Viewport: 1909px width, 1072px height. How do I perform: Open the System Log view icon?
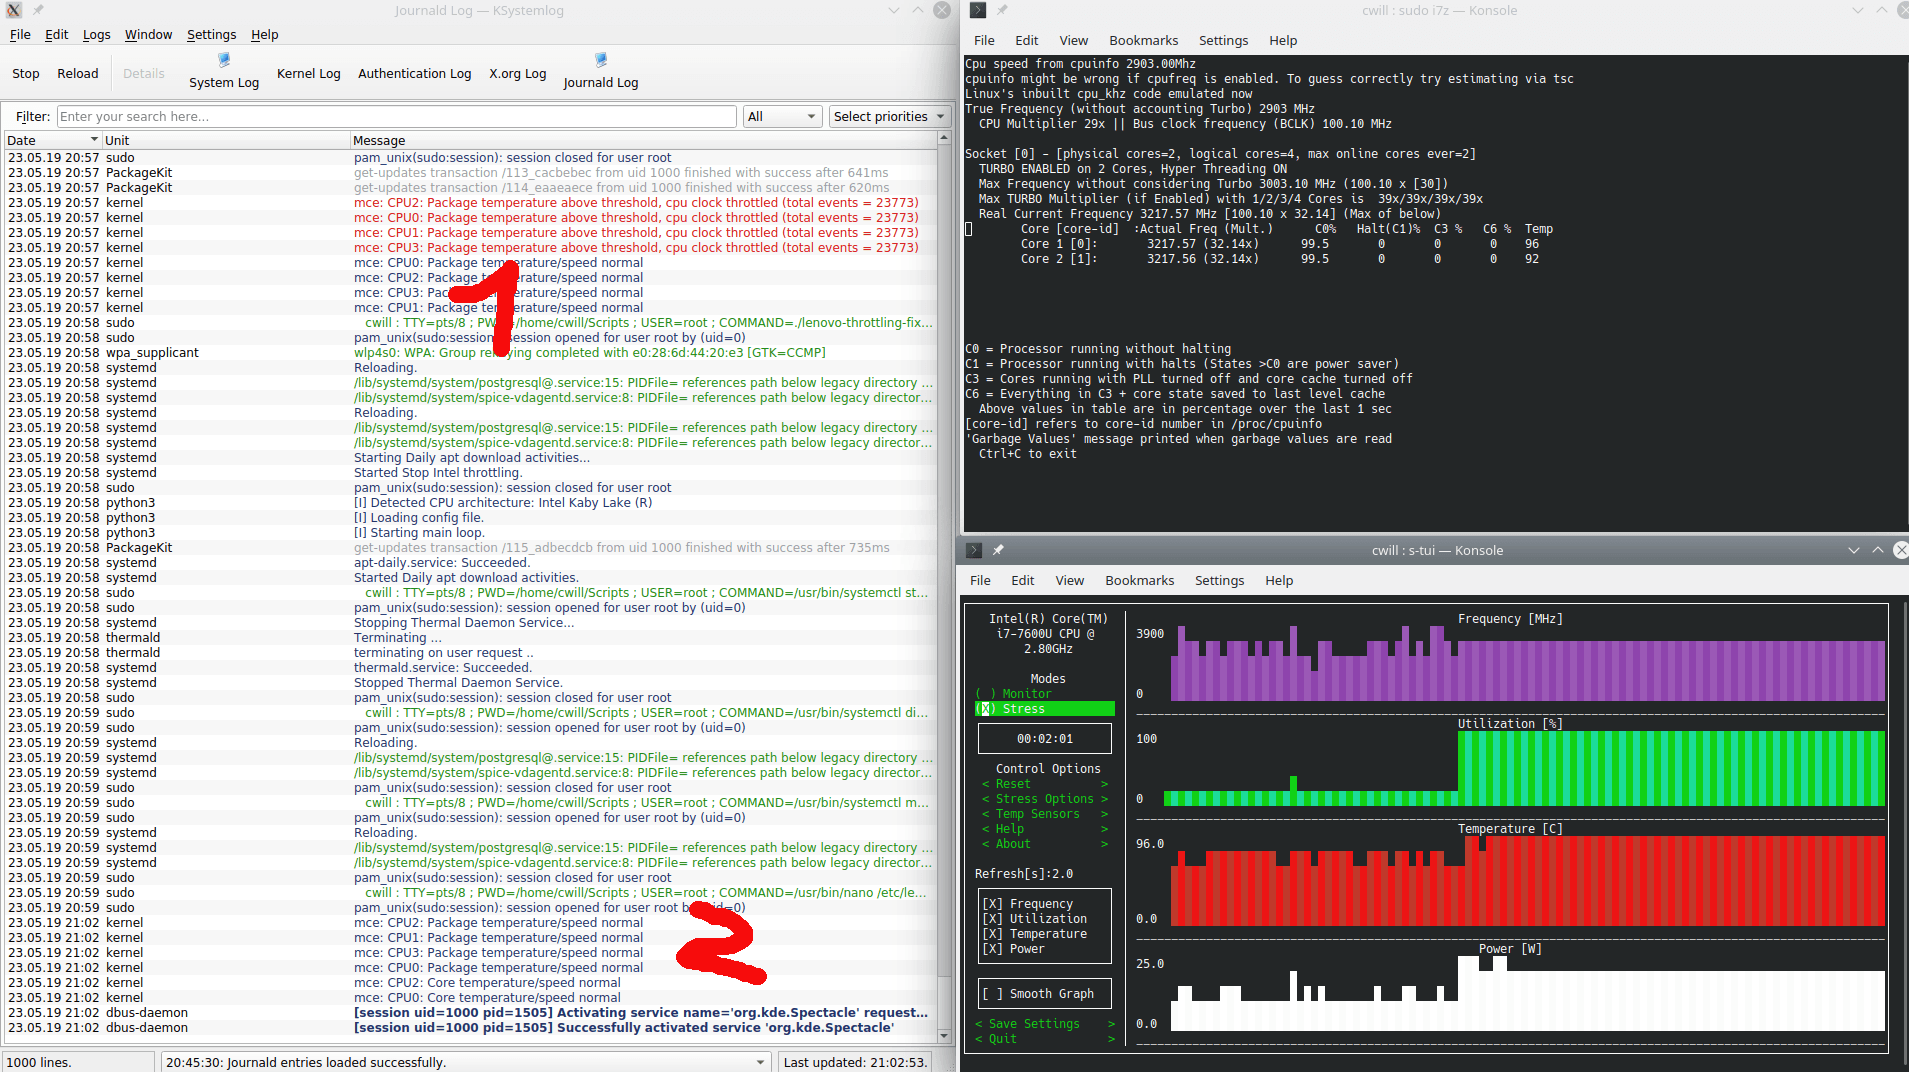pyautogui.click(x=224, y=61)
